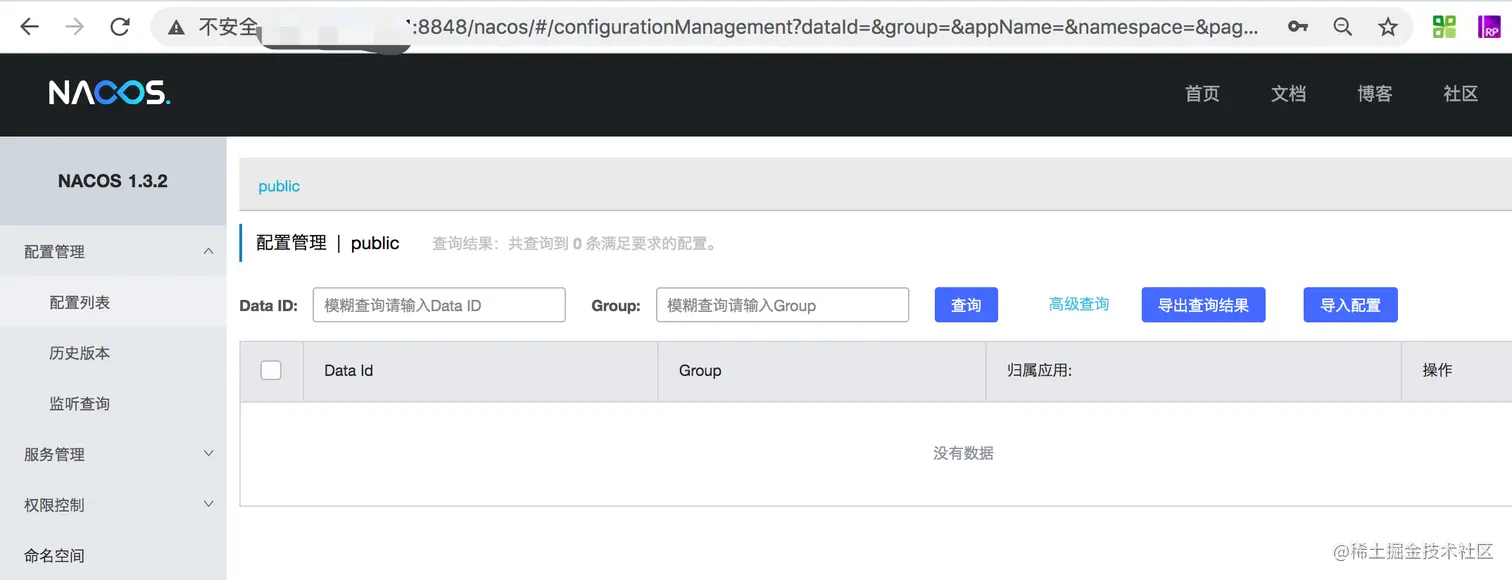This screenshot has height=580, width=1512.
Task: Open the 高级查询 link
Action: tap(1079, 304)
